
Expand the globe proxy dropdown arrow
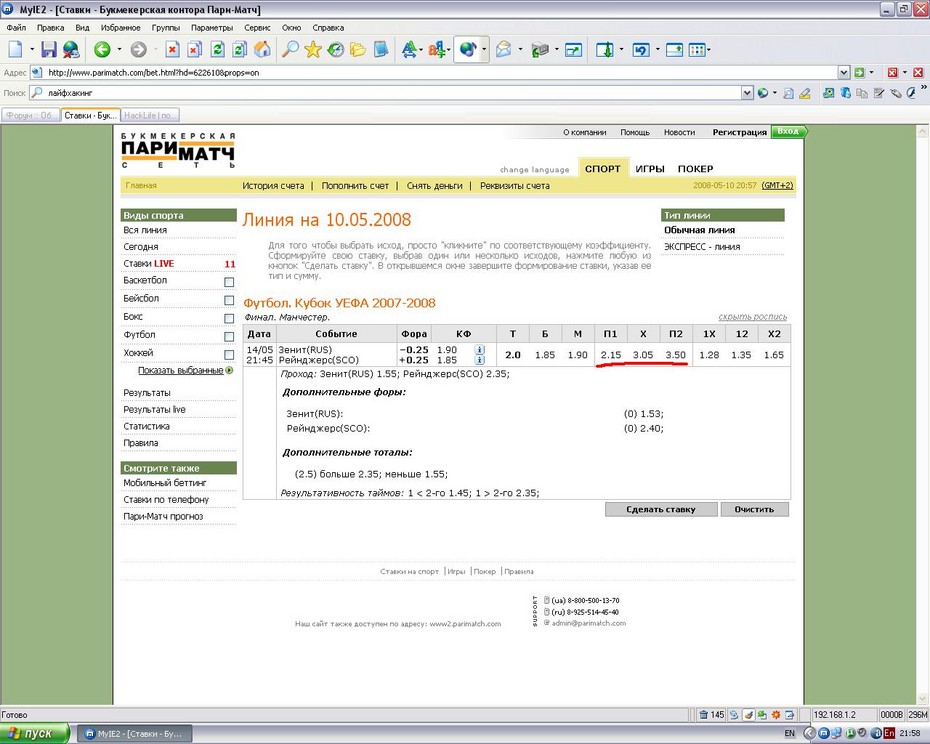tap(484, 50)
